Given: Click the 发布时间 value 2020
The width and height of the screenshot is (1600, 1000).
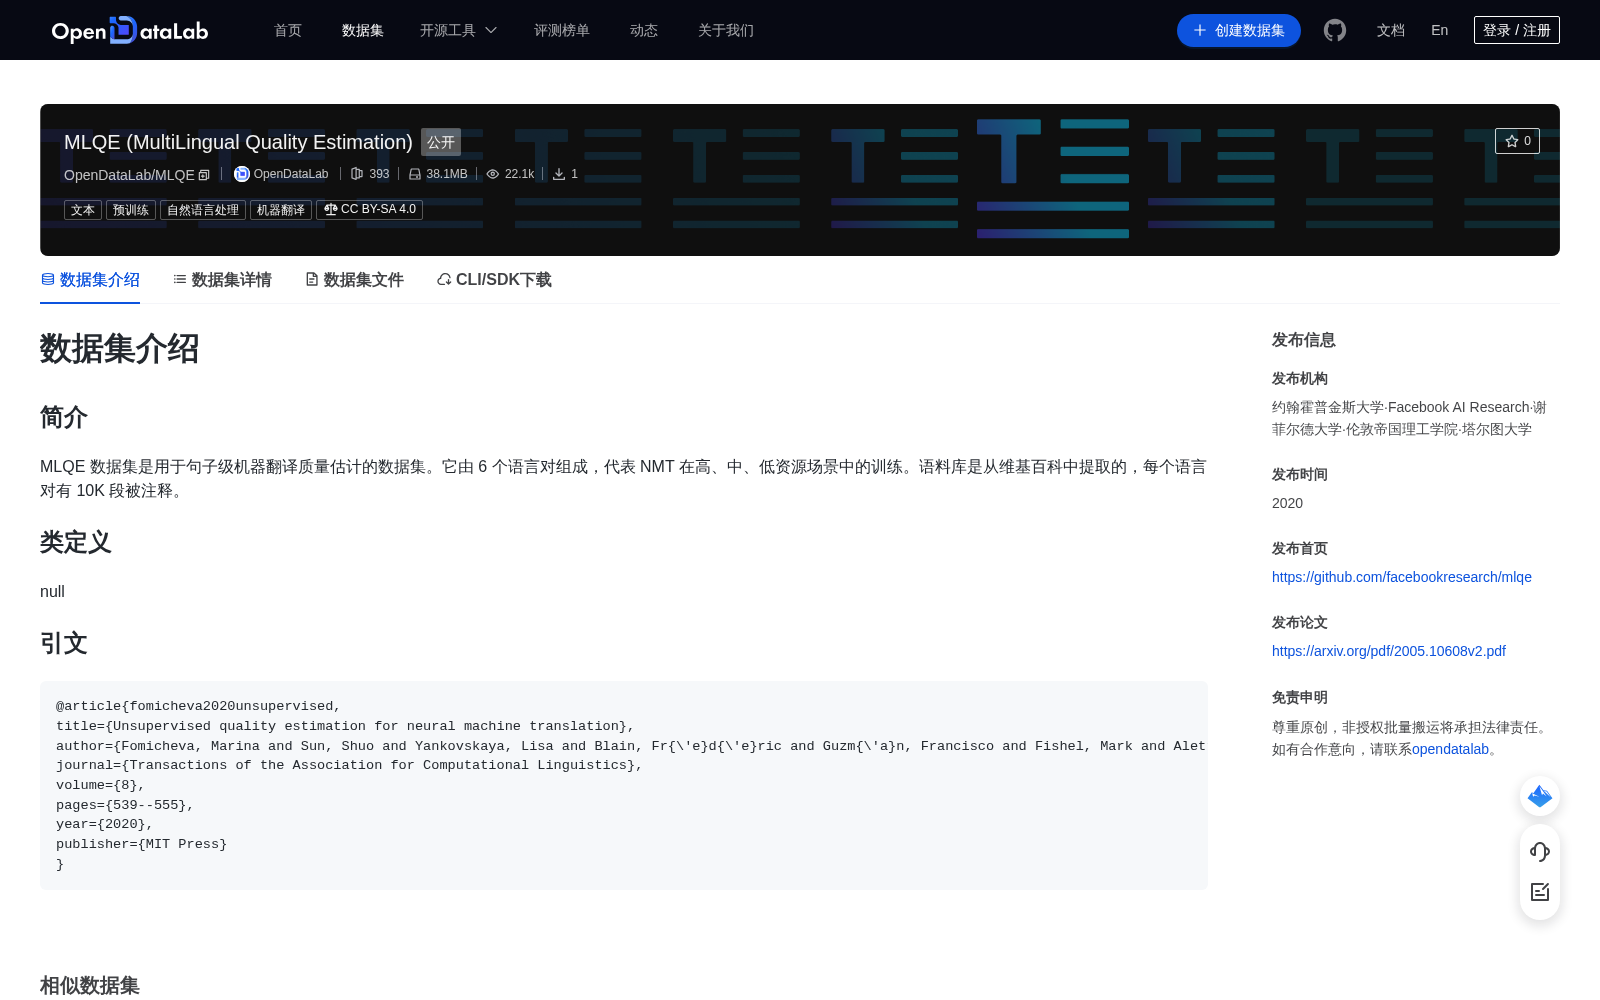Looking at the screenshot, I should 1287,503.
